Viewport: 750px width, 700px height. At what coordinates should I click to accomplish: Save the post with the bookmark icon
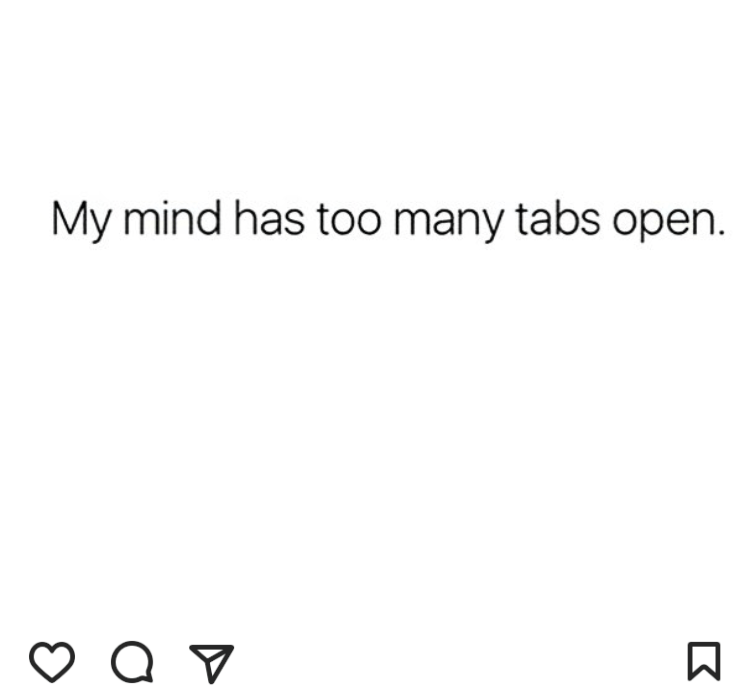[704, 661]
